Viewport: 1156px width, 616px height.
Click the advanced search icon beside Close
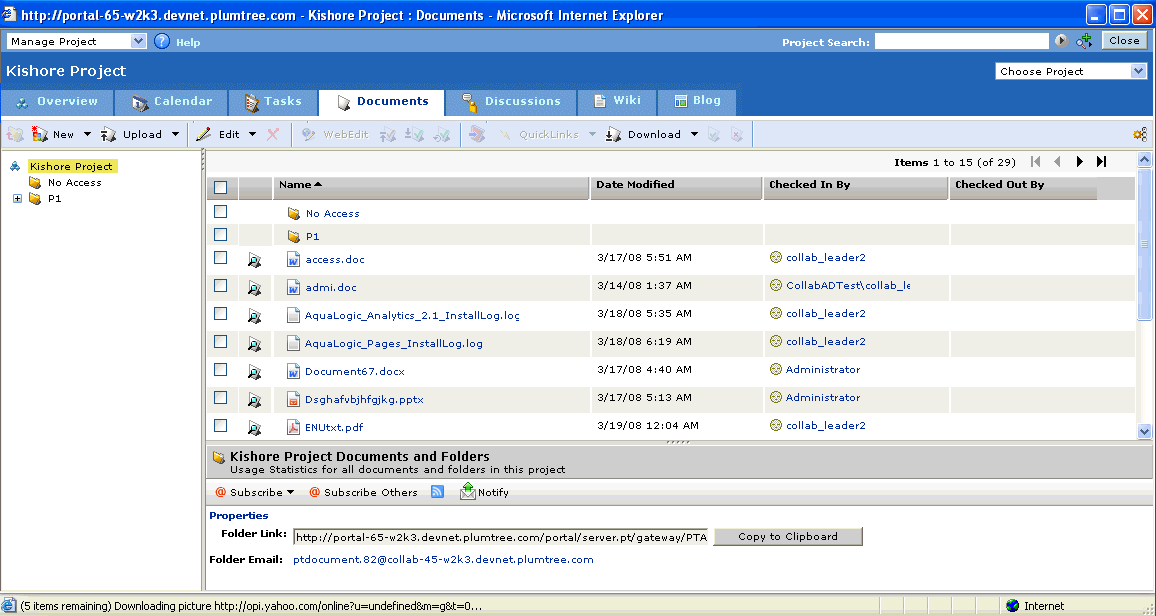[1084, 41]
